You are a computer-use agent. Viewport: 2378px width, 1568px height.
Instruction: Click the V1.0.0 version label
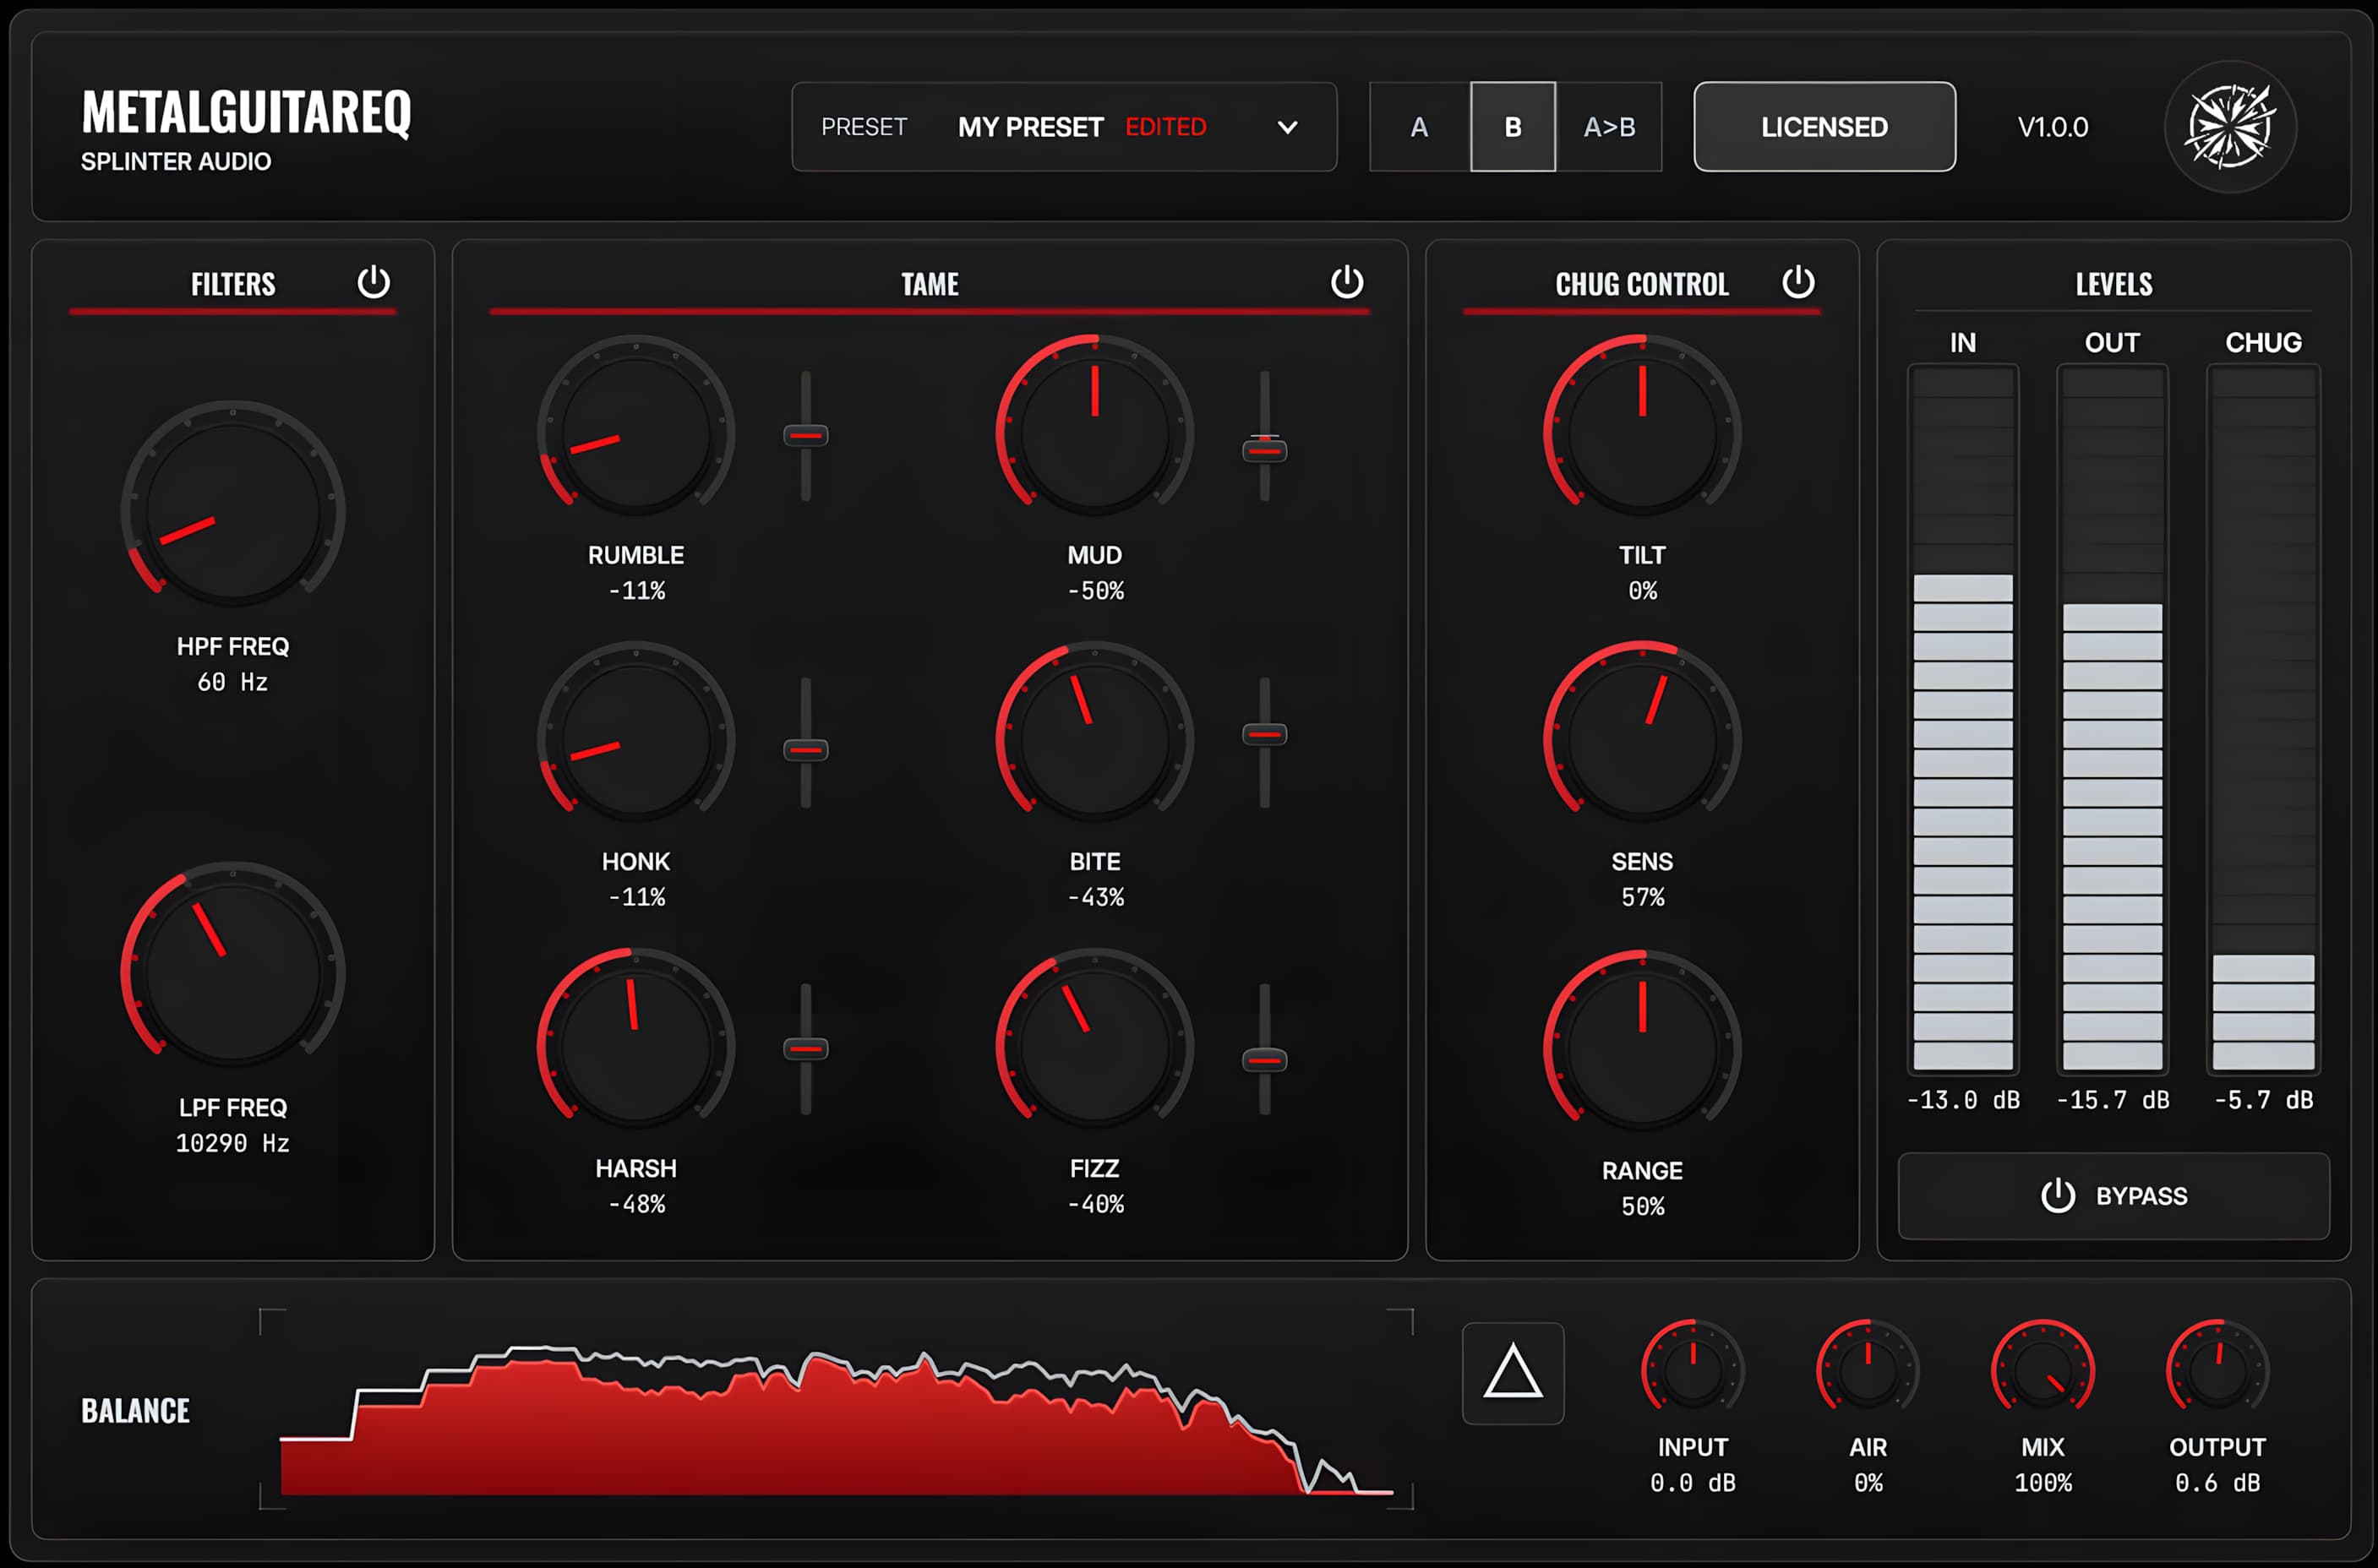(x=2053, y=127)
